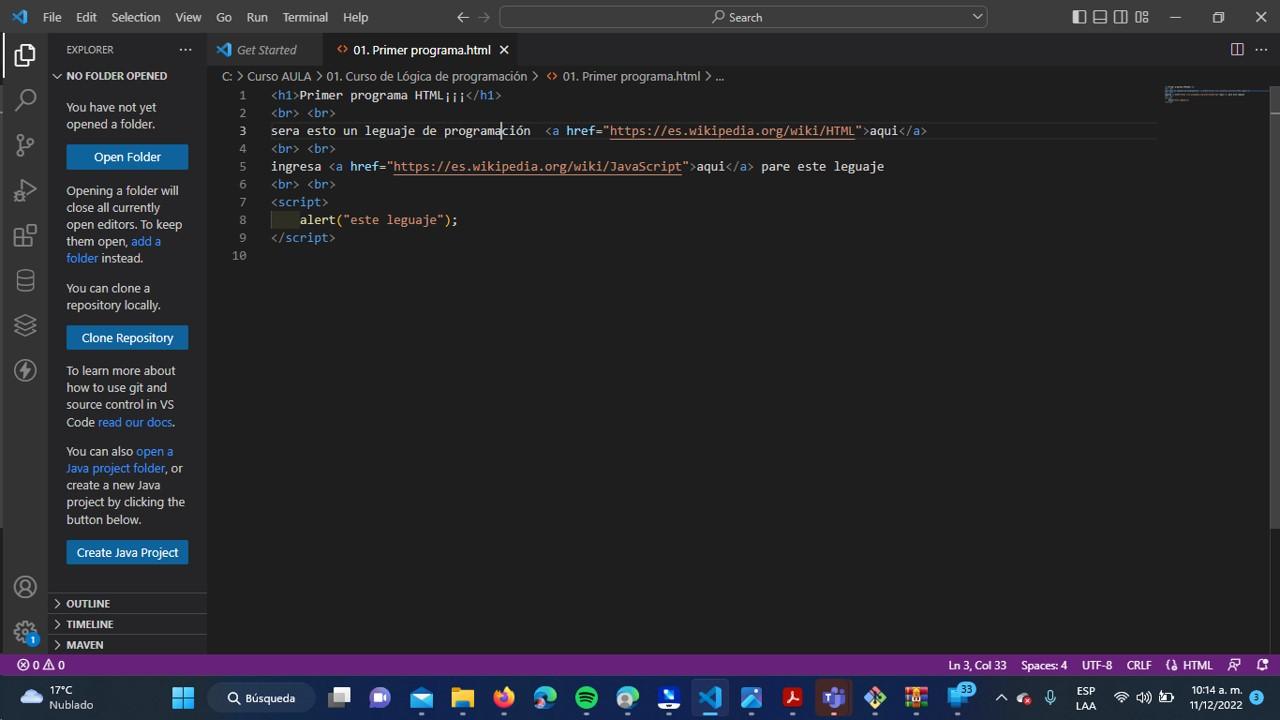The width and height of the screenshot is (1280, 720).
Task: Click the VS Code logo in title bar
Action: (x=19, y=17)
